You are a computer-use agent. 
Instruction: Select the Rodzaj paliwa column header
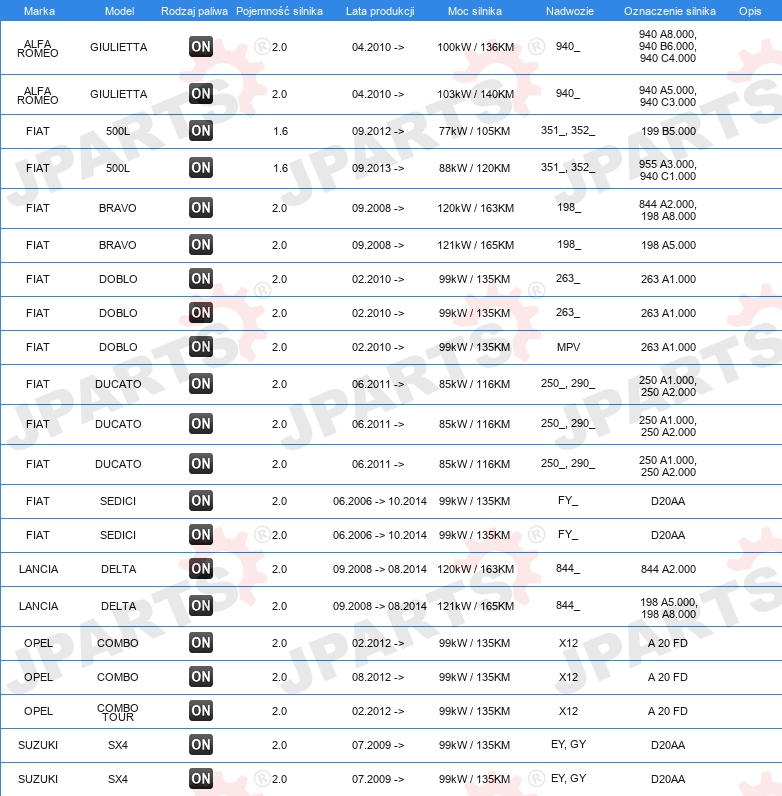pos(194,11)
